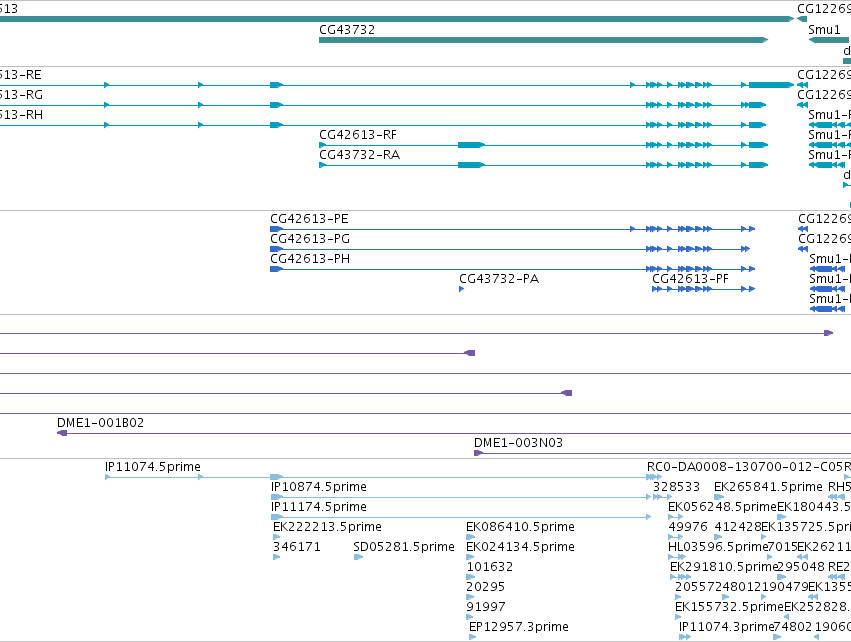Click the EK024134.5prime EST label
Image resolution: width=851 pixels, height=642 pixels.
pyautogui.click(x=520, y=547)
